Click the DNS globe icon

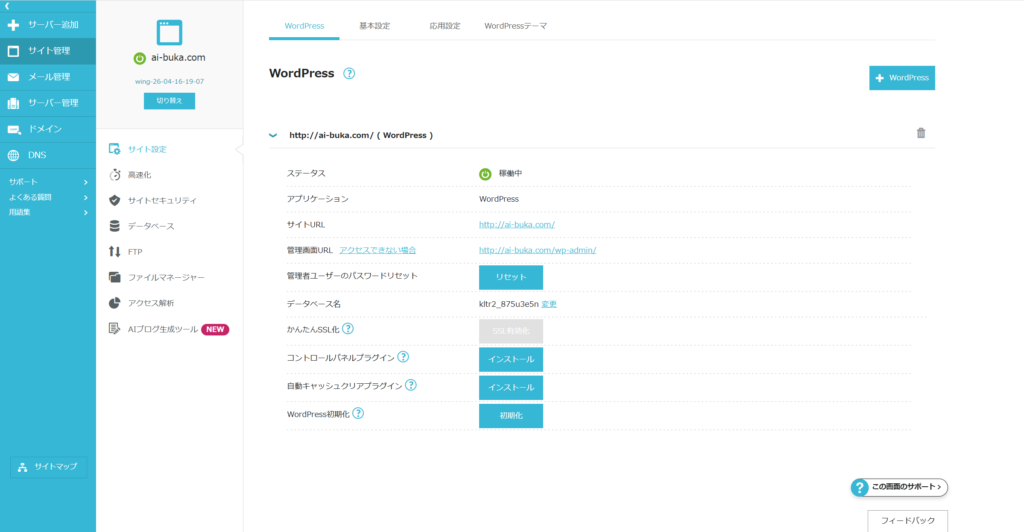(13, 155)
